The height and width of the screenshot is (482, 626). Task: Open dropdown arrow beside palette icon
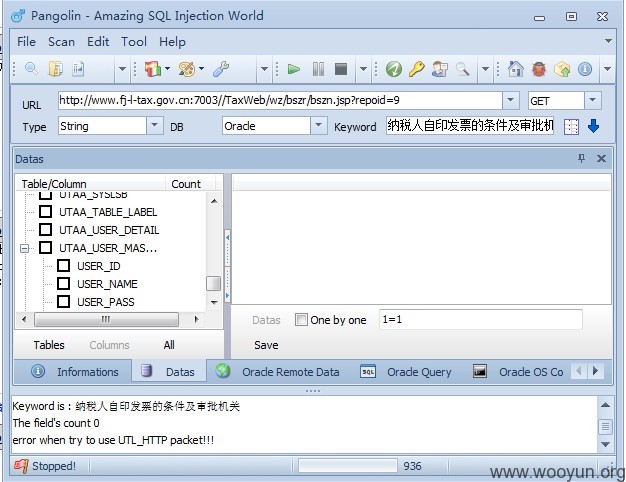pyautogui.click(x=201, y=69)
